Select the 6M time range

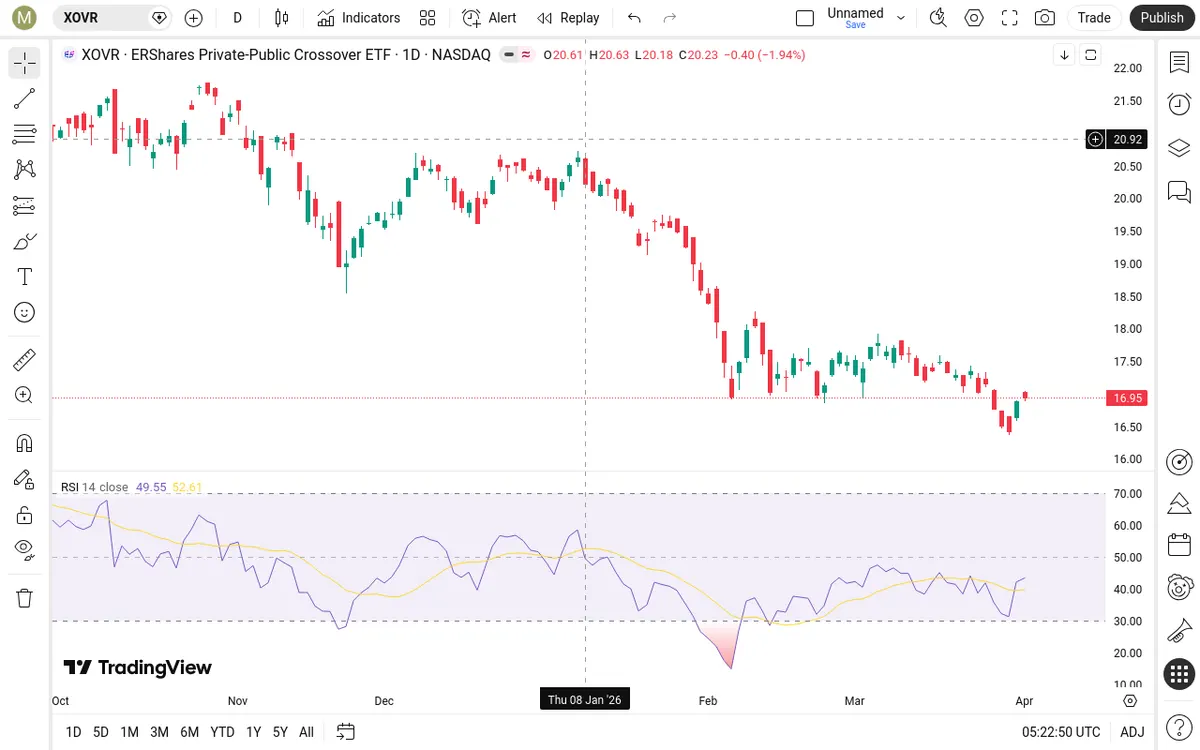[x=189, y=732]
